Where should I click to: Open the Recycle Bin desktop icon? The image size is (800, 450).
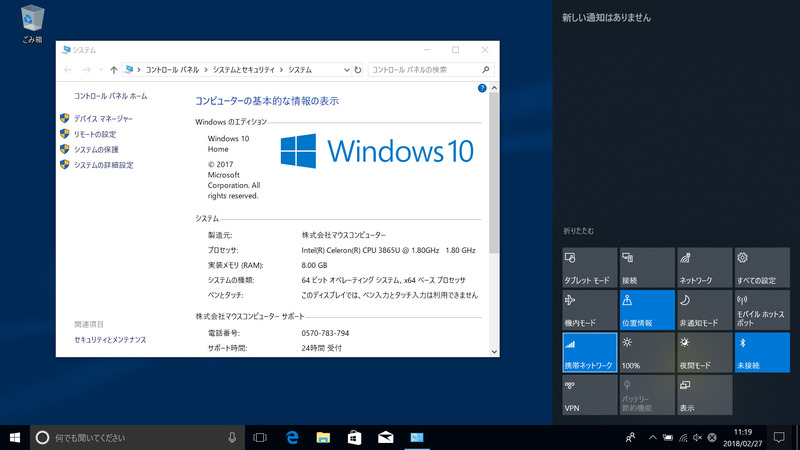coord(32,24)
